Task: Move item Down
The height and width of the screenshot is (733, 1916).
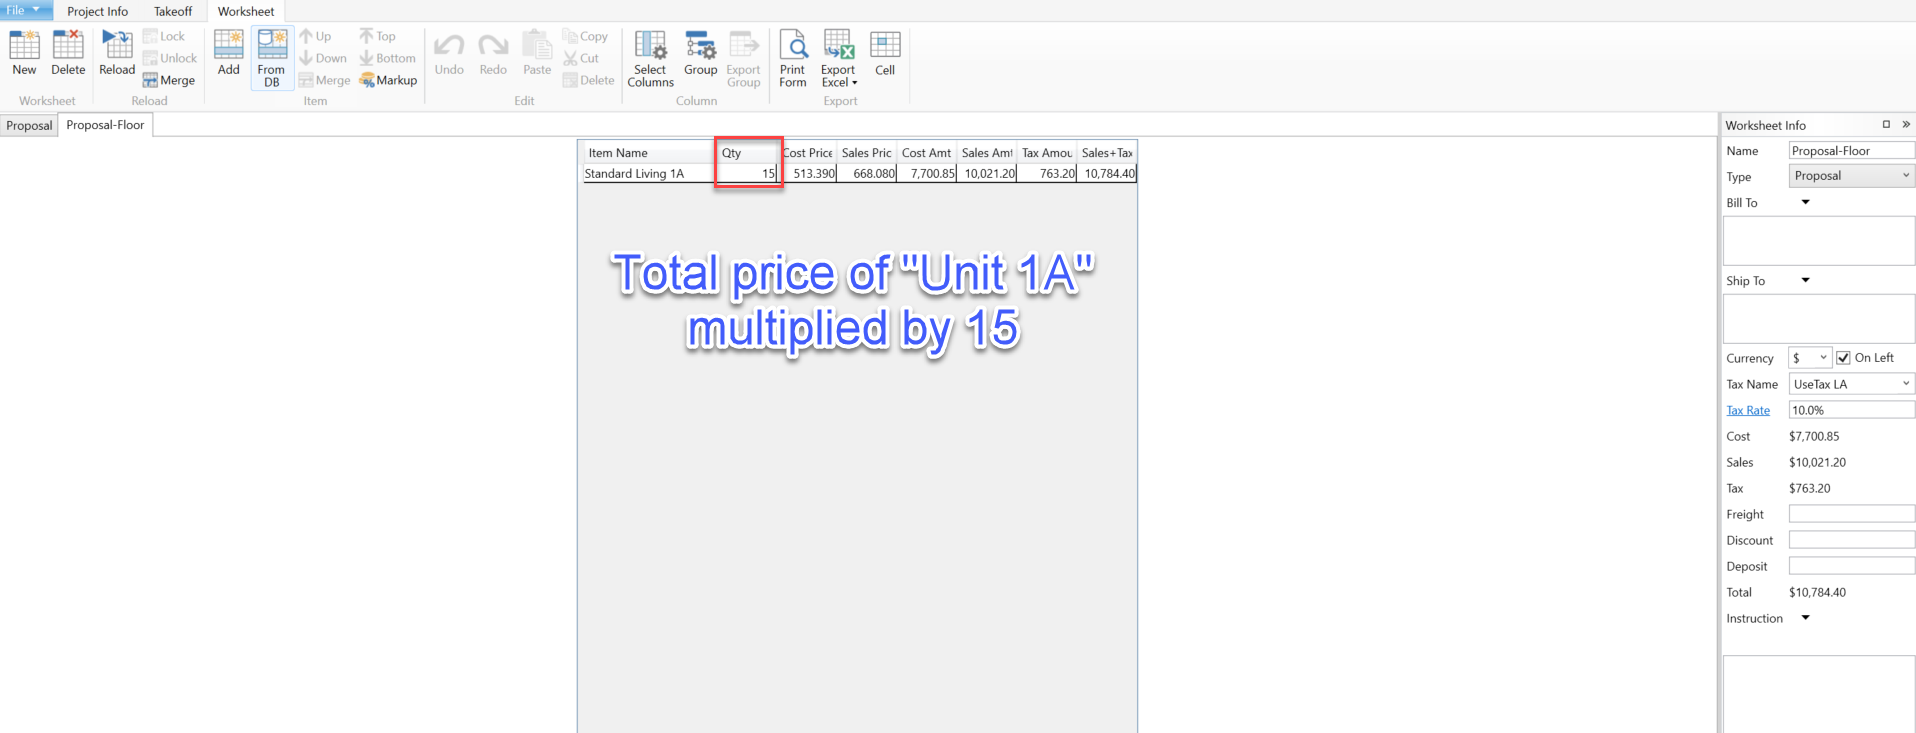Action: [x=323, y=58]
